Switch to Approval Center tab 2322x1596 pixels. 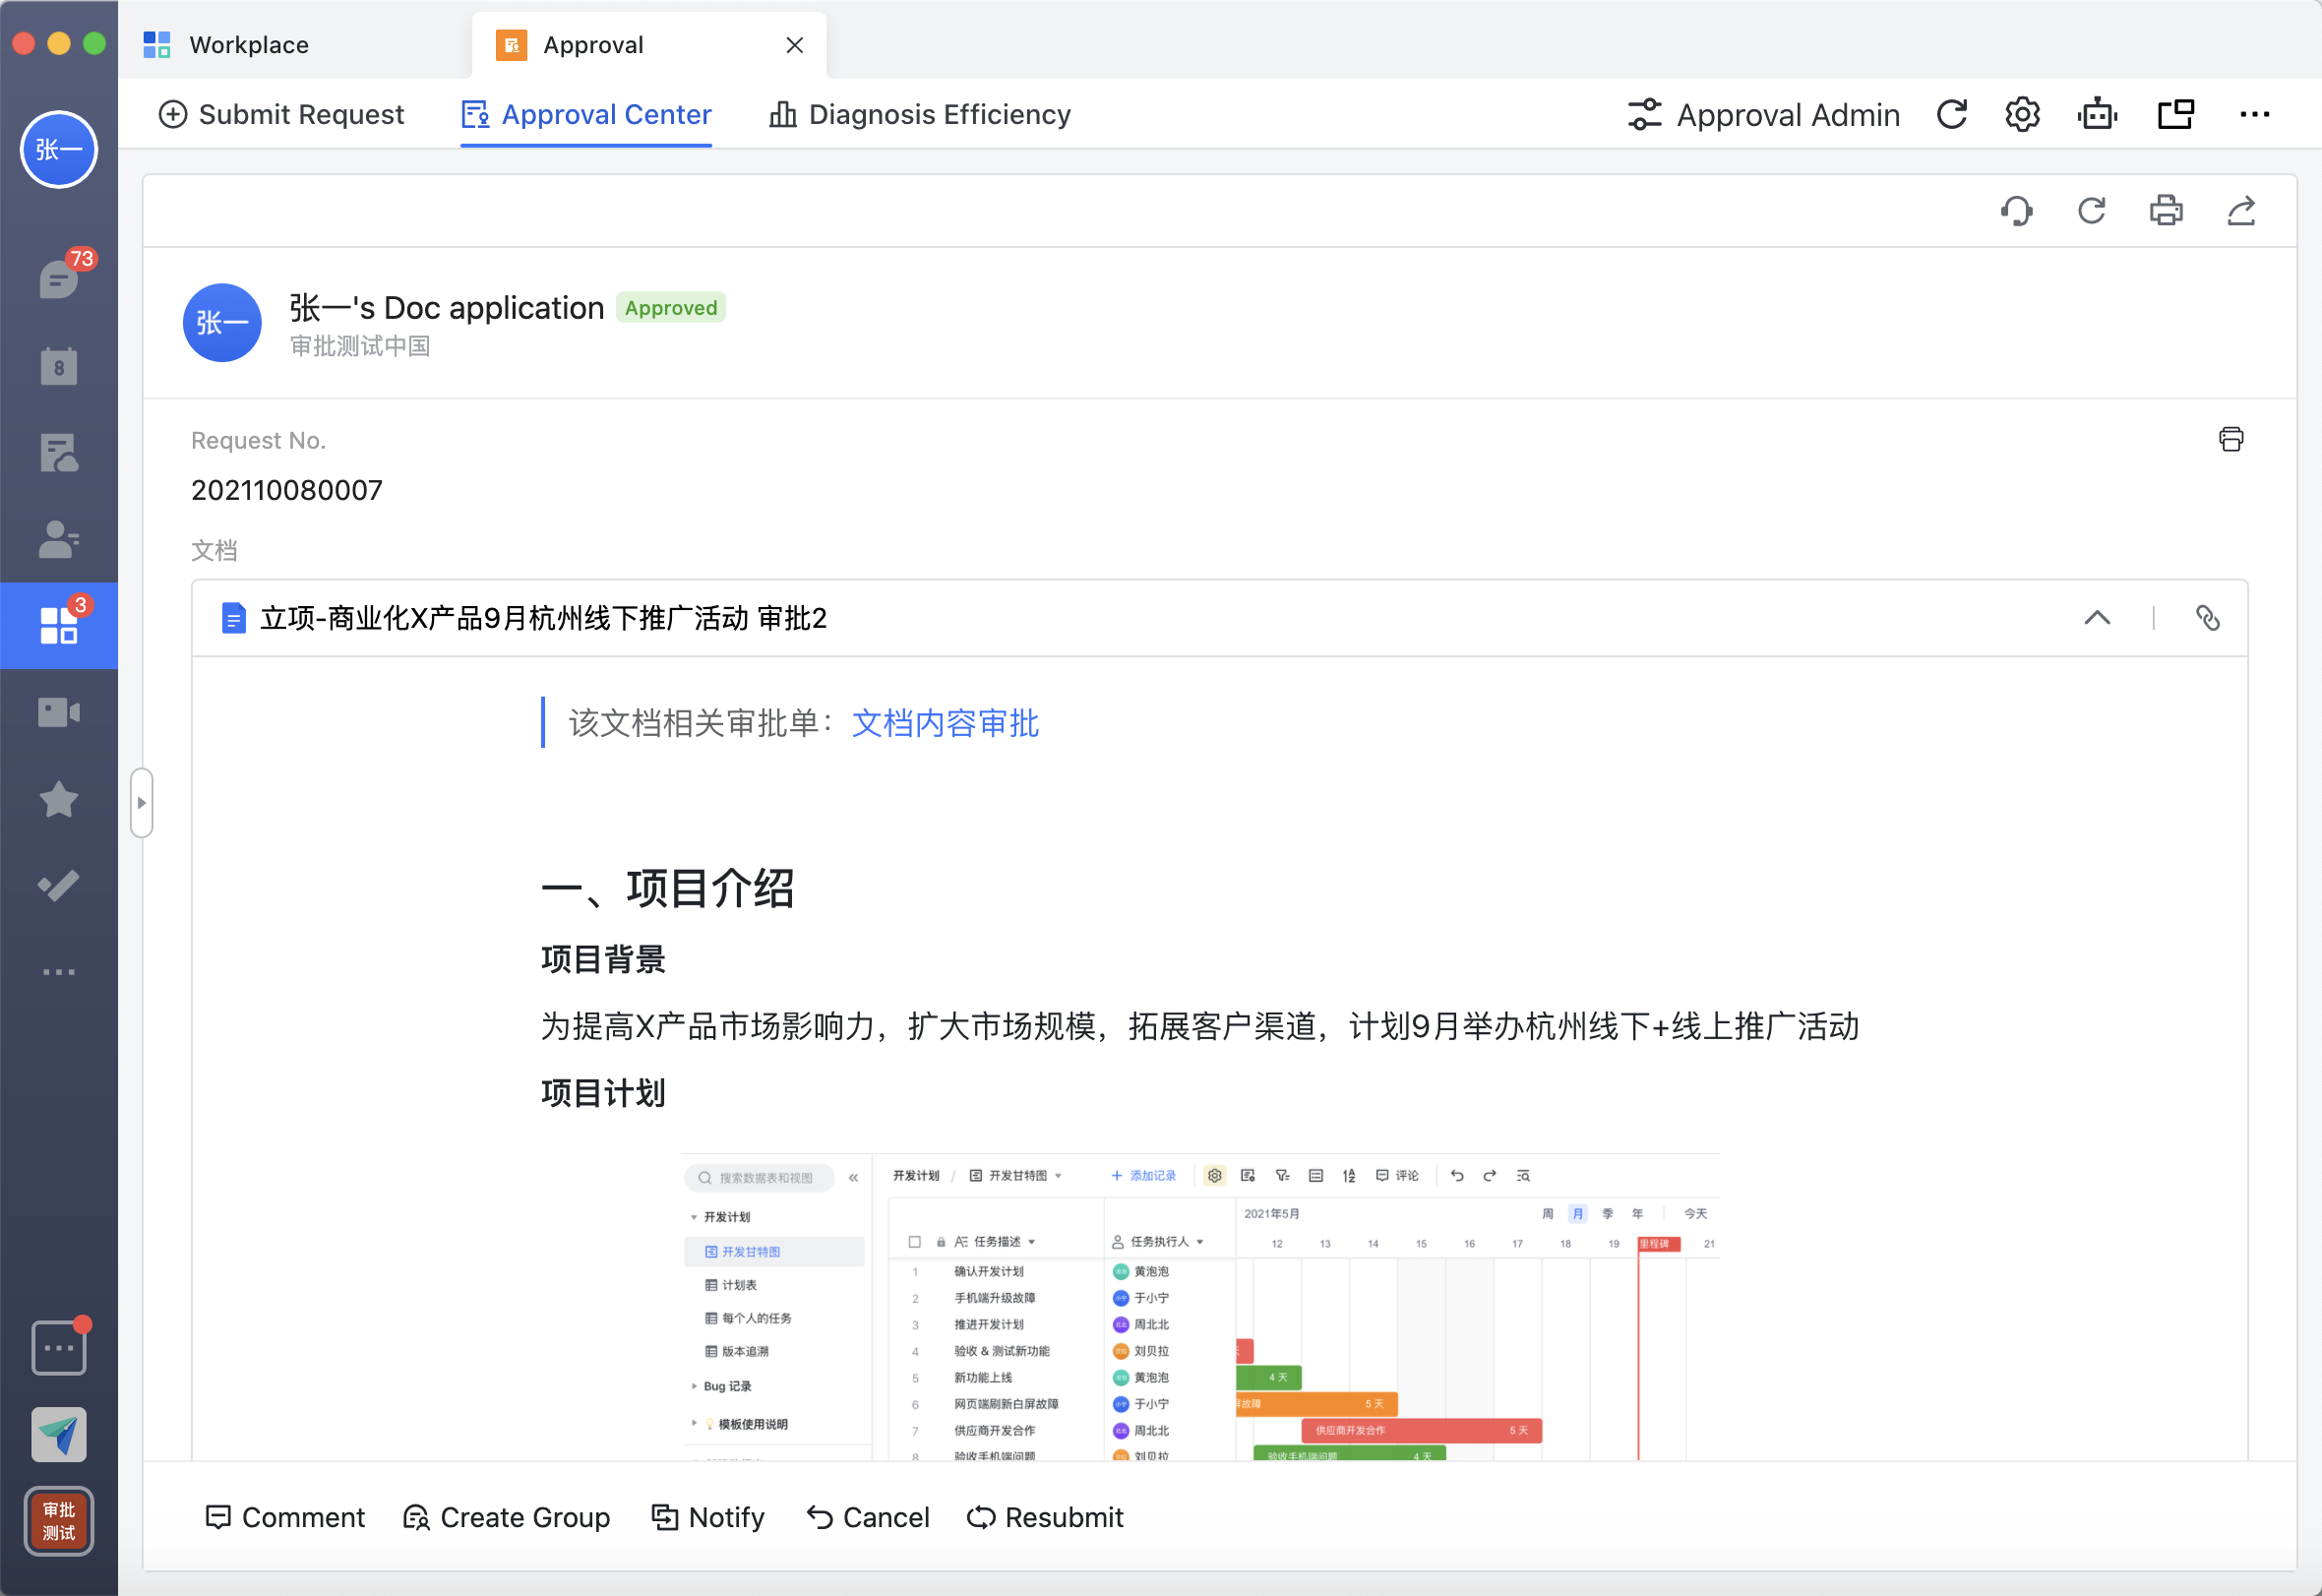[x=586, y=115]
